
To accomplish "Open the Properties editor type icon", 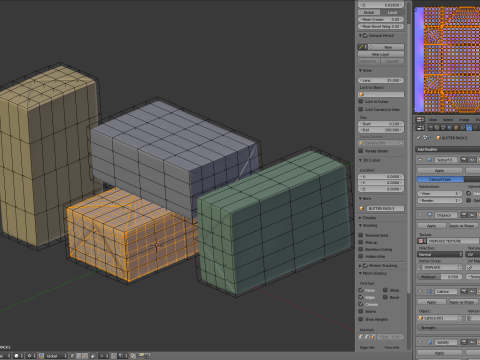I will 420,128.
